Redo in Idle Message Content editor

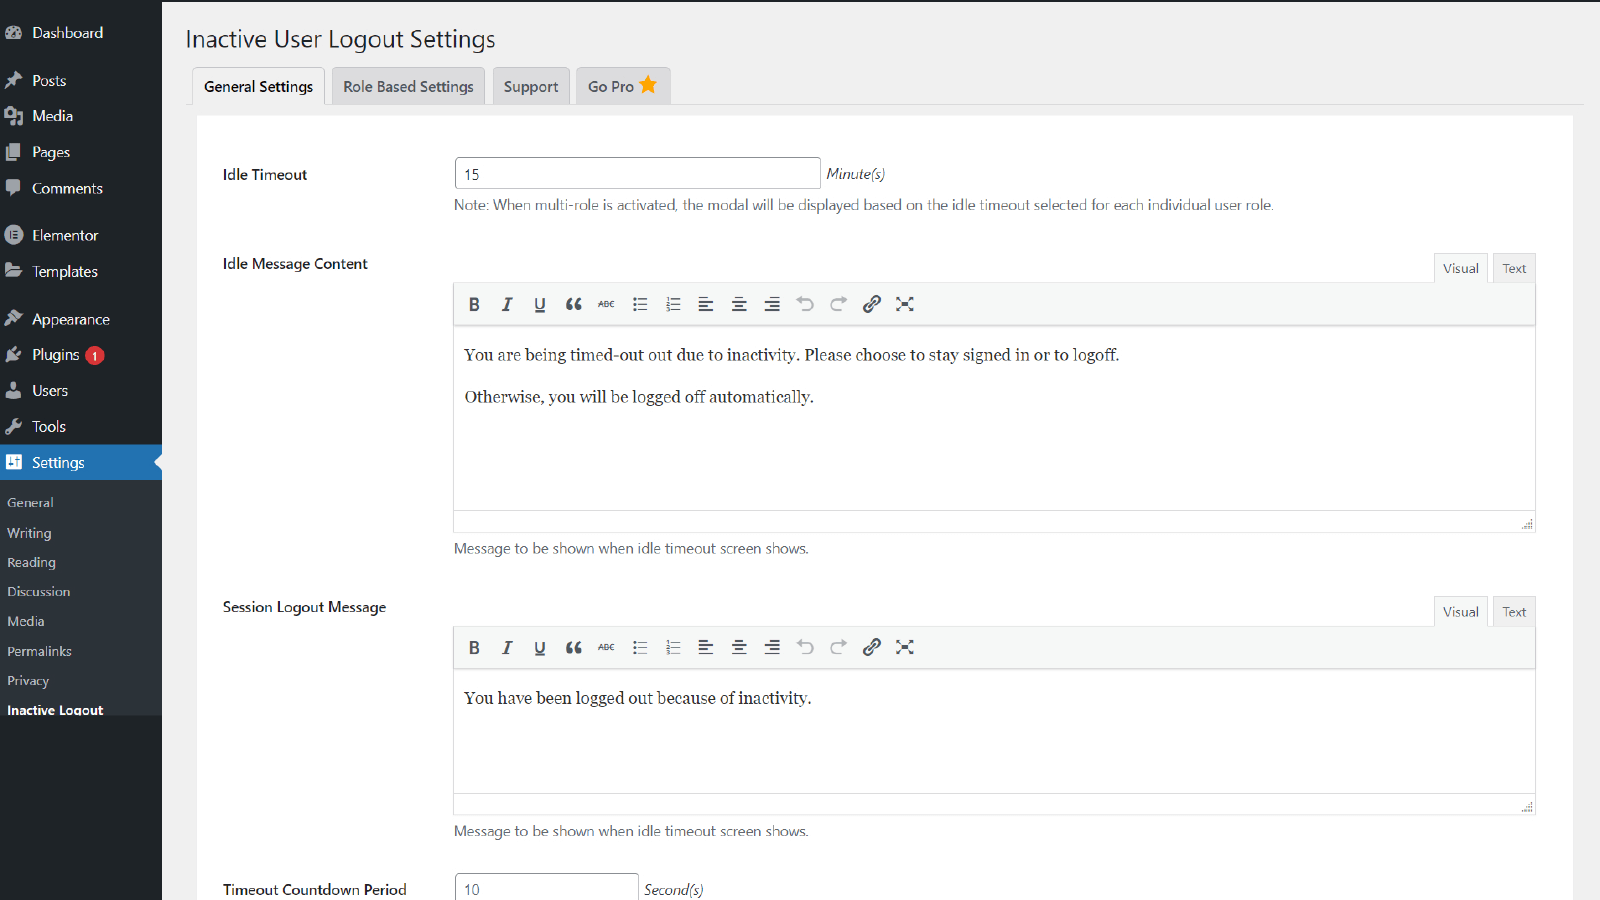click(x=838, y=304)
